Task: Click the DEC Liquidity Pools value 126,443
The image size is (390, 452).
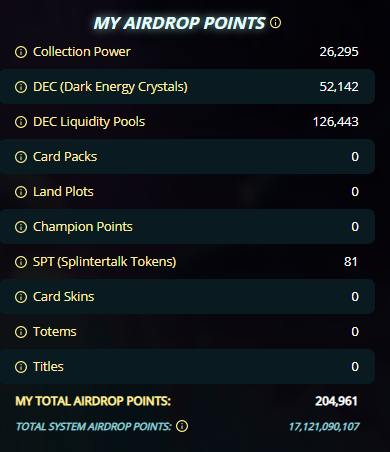Action: point(336,122)
